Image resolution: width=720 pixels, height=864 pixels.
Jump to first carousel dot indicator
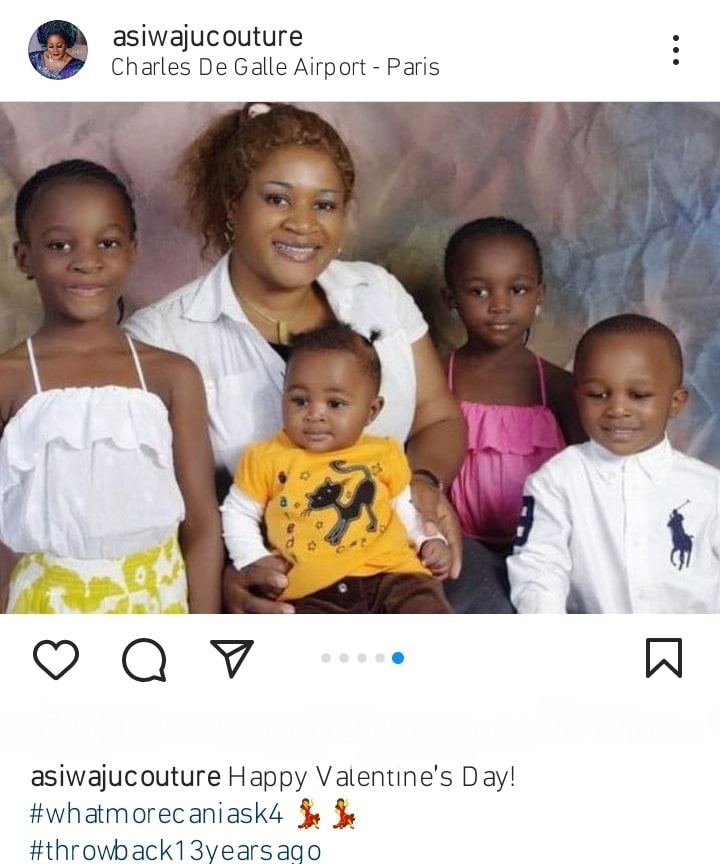[326, 658]
